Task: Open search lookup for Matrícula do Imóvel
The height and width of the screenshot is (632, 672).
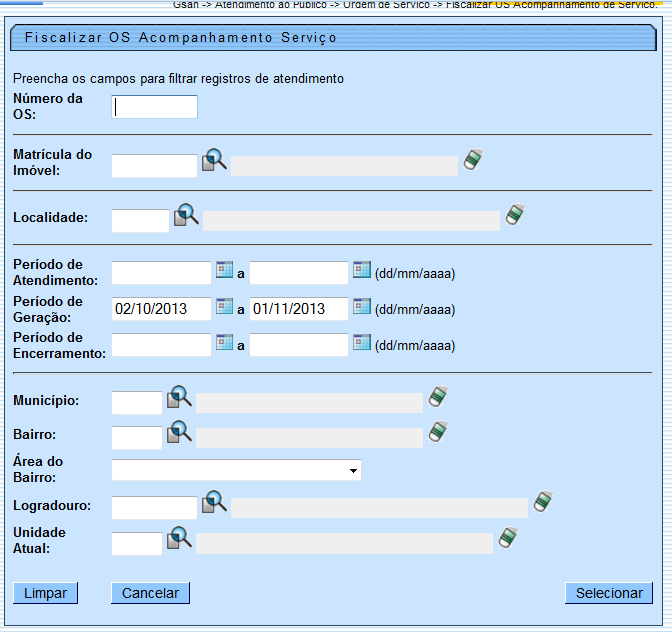Action: [215, 161]
